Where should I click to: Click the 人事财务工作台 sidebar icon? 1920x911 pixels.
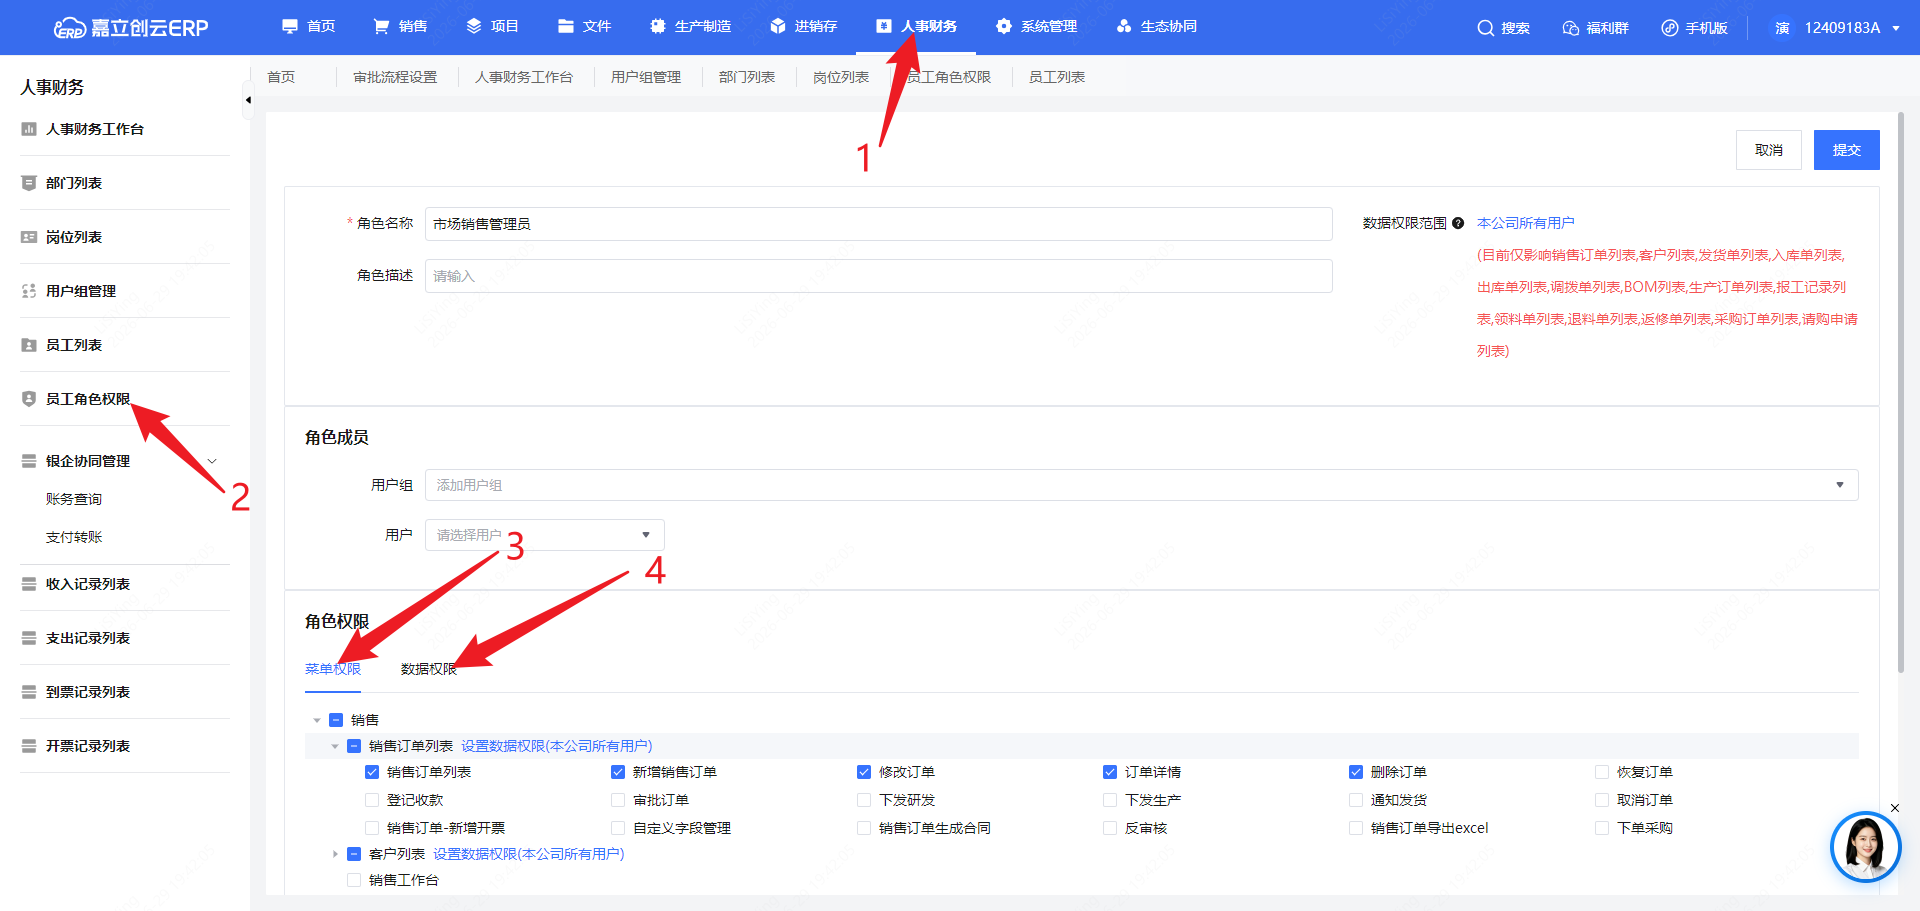click(29, 129)
